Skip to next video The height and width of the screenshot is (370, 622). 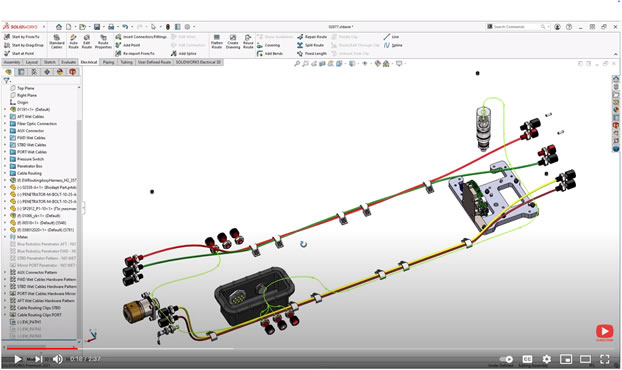(x=38, y=359)
